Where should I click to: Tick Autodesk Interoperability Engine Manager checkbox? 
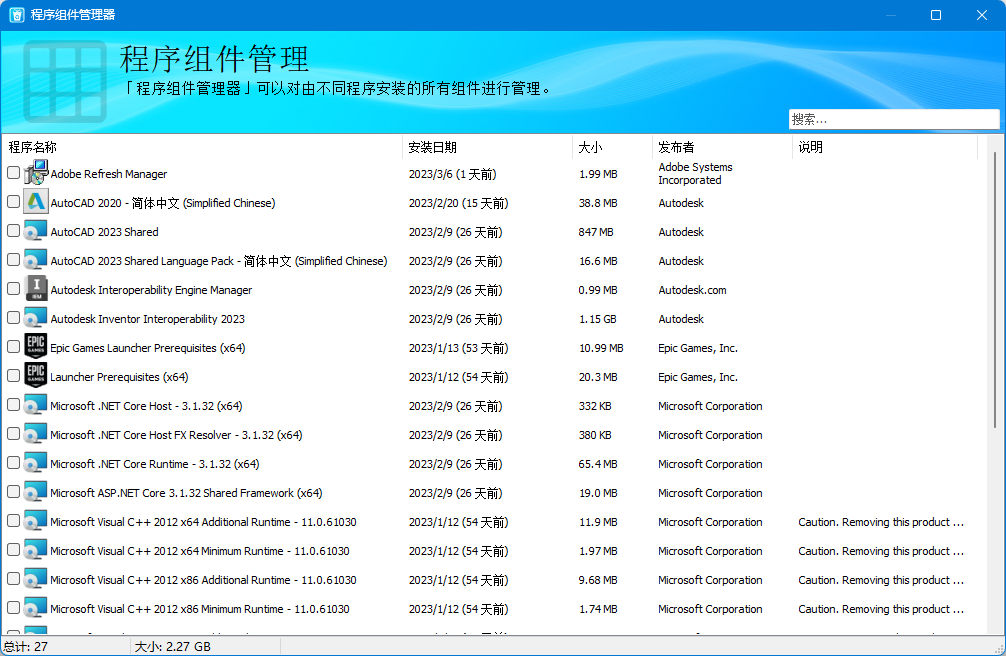[13, 289]
